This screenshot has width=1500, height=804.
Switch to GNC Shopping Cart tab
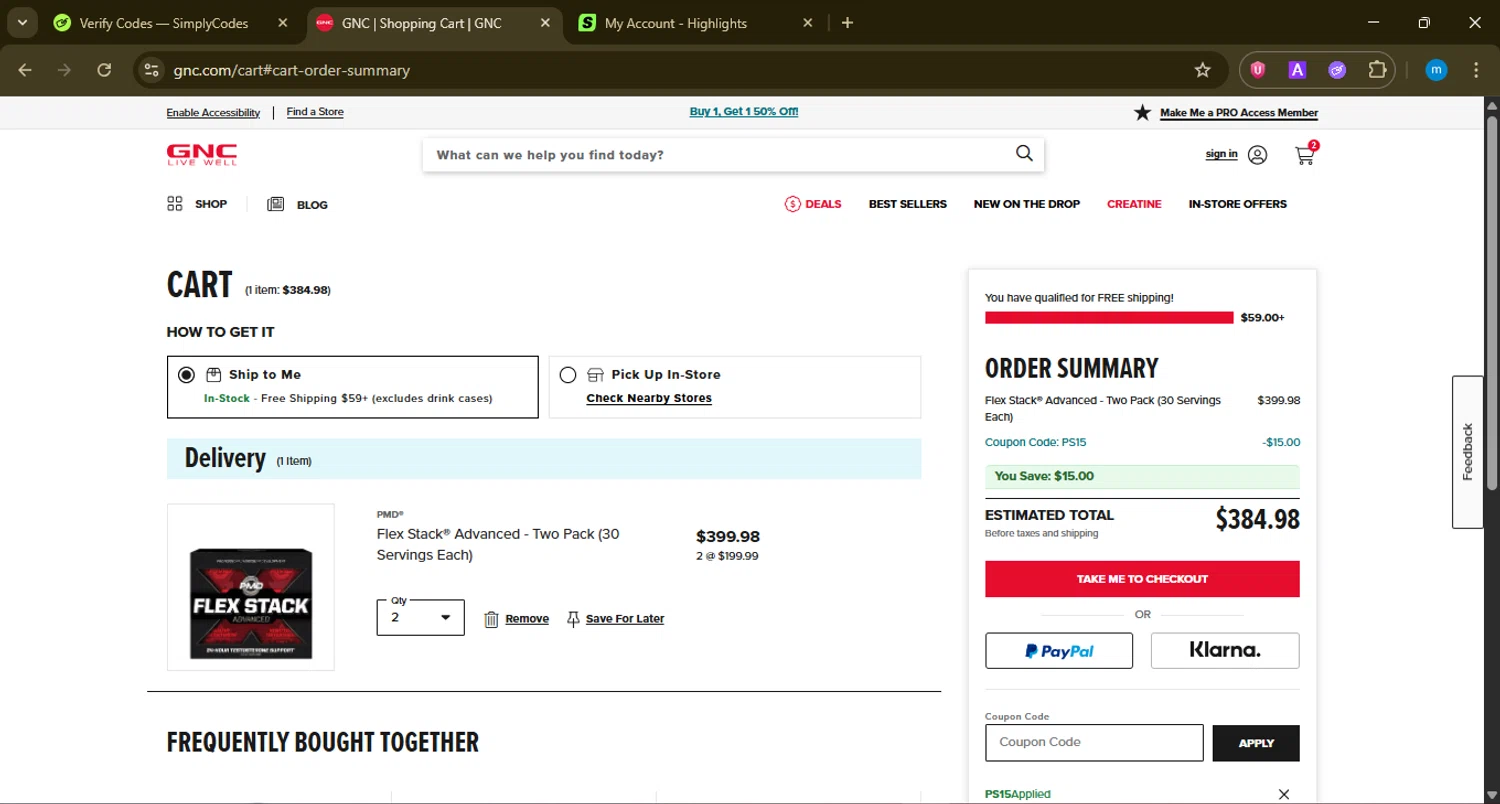click(421, 23)
